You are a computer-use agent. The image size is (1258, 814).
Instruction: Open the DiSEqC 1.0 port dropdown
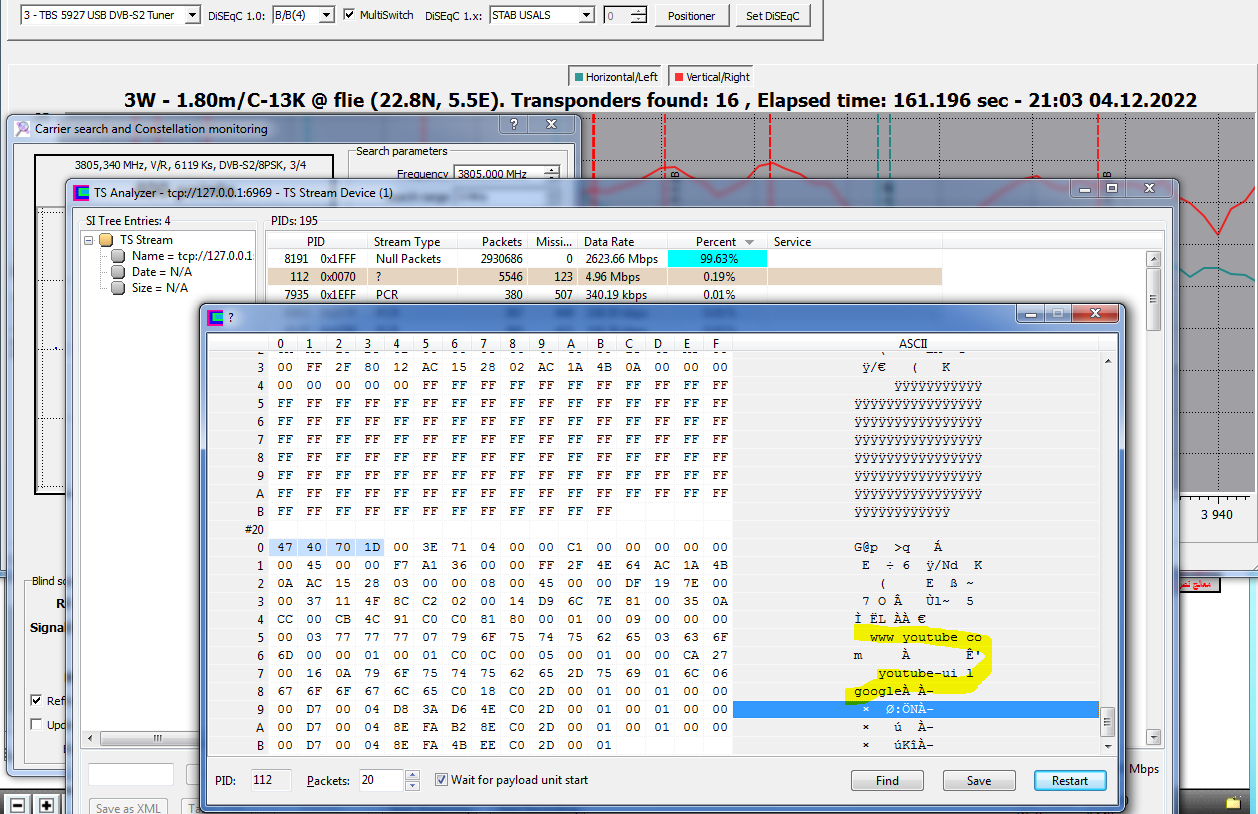326,15
